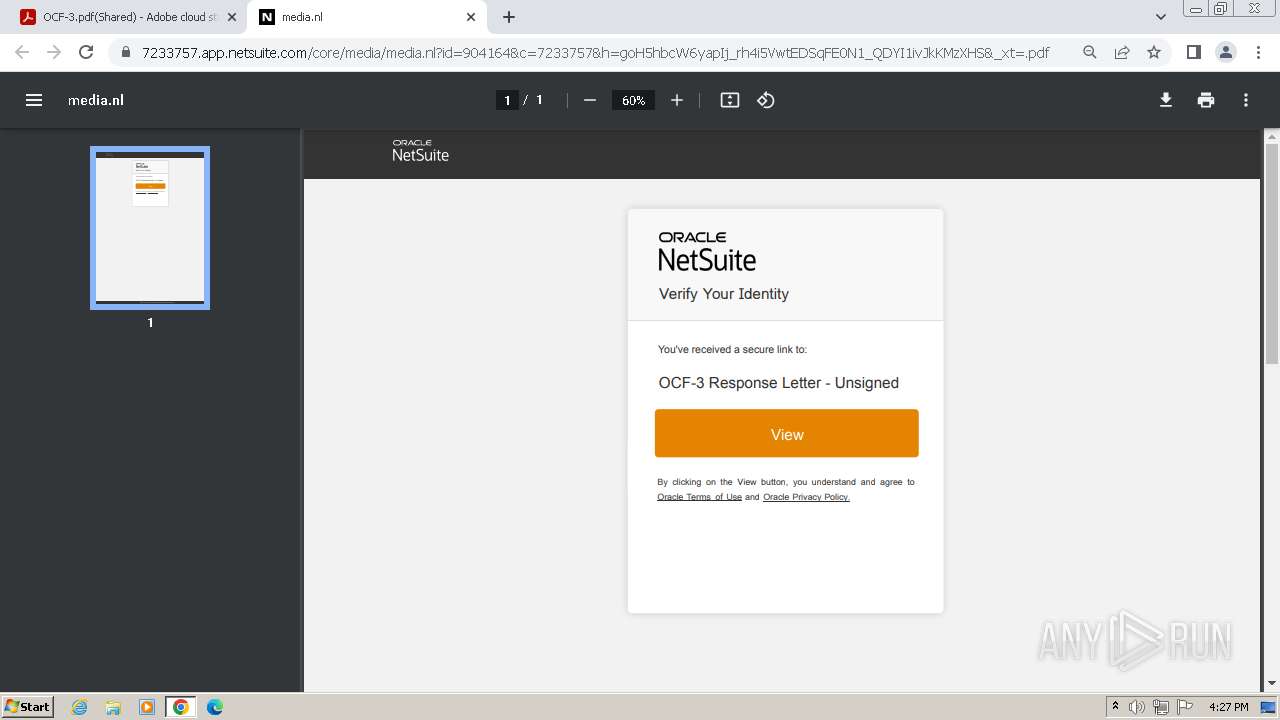This screenshot has height=720, width=1280.
Task: Close the media.nl tab
Action: point(471,17)
